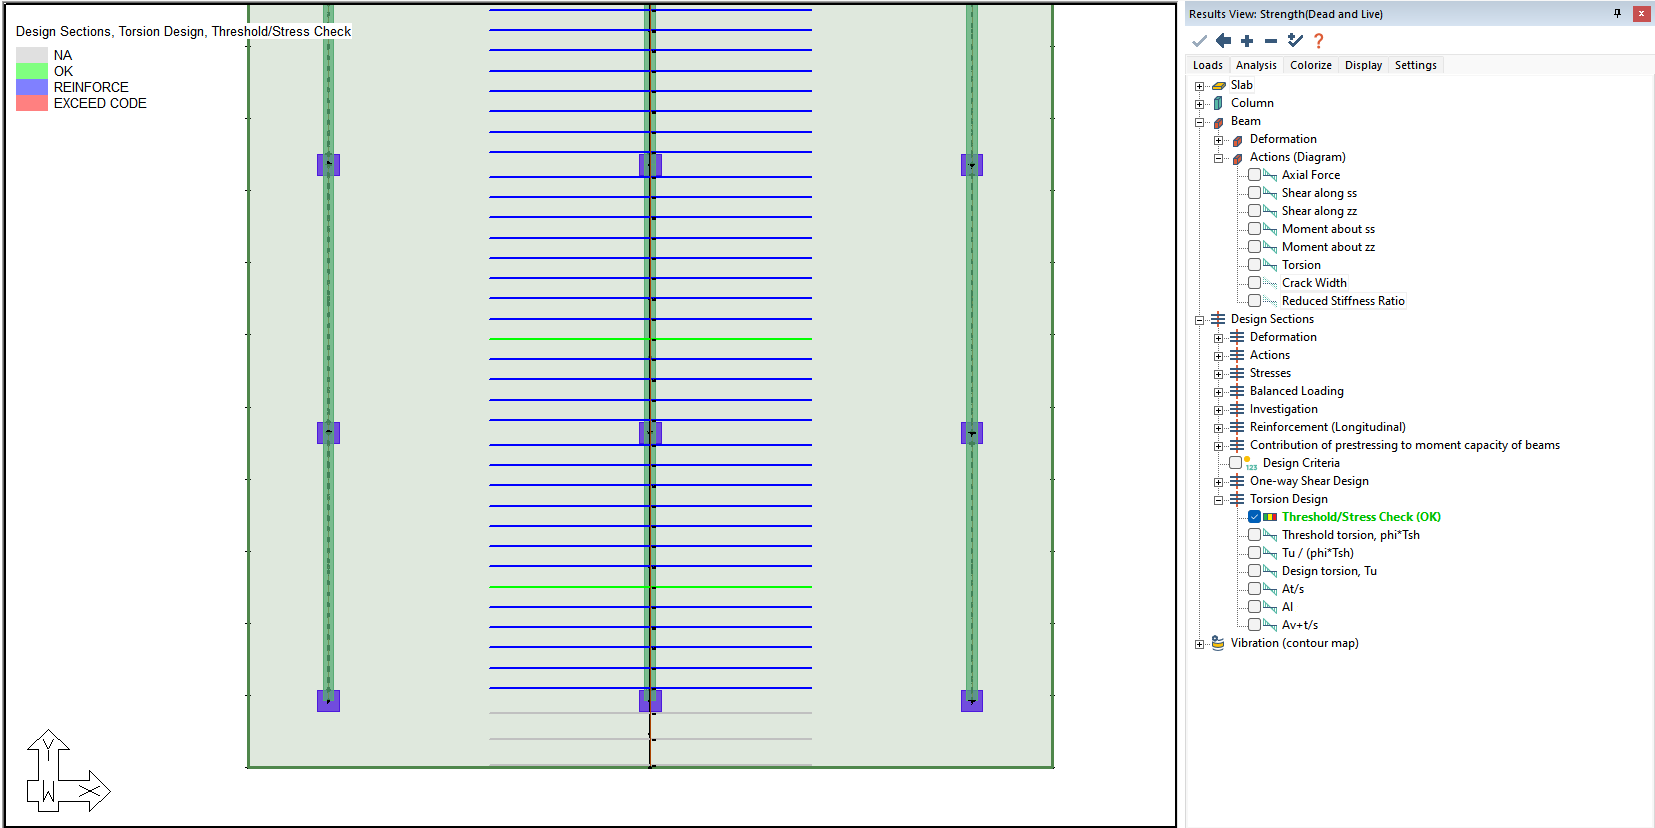
Task: Select the Reduced Stiffness Ratio label
Action: pos(1343,301)
